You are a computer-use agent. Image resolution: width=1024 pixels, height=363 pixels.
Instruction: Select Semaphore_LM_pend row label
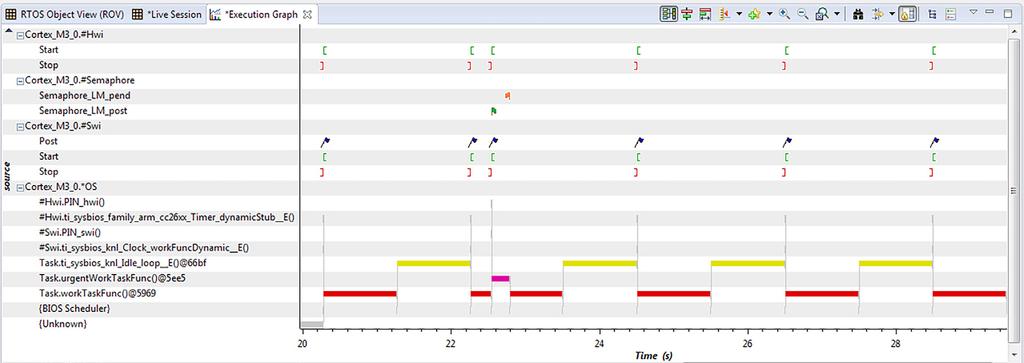[x=84, y=95]
